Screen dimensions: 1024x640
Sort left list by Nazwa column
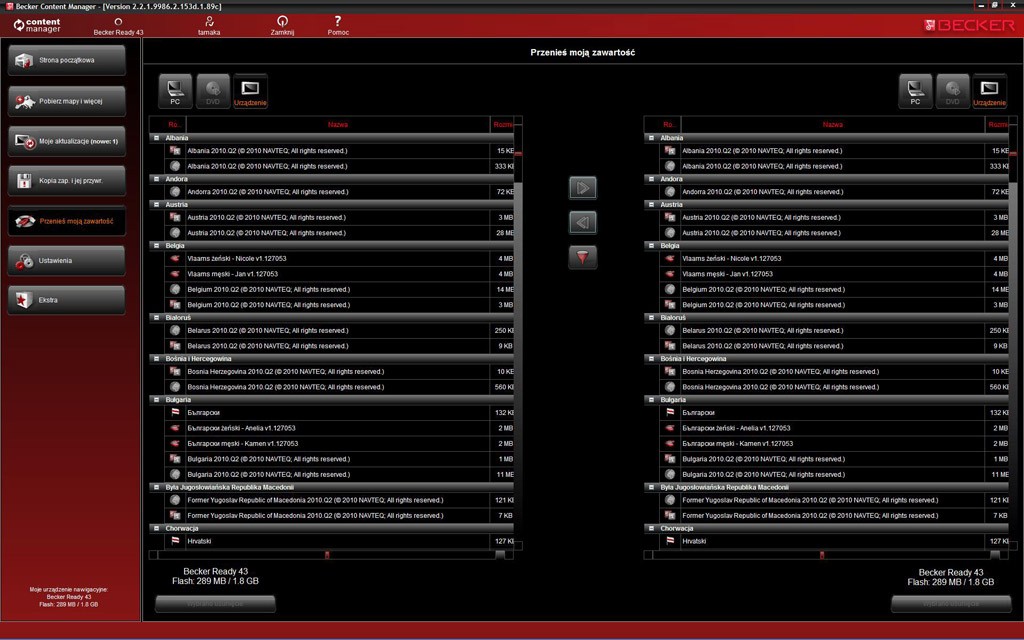click(x=337, y=124)
